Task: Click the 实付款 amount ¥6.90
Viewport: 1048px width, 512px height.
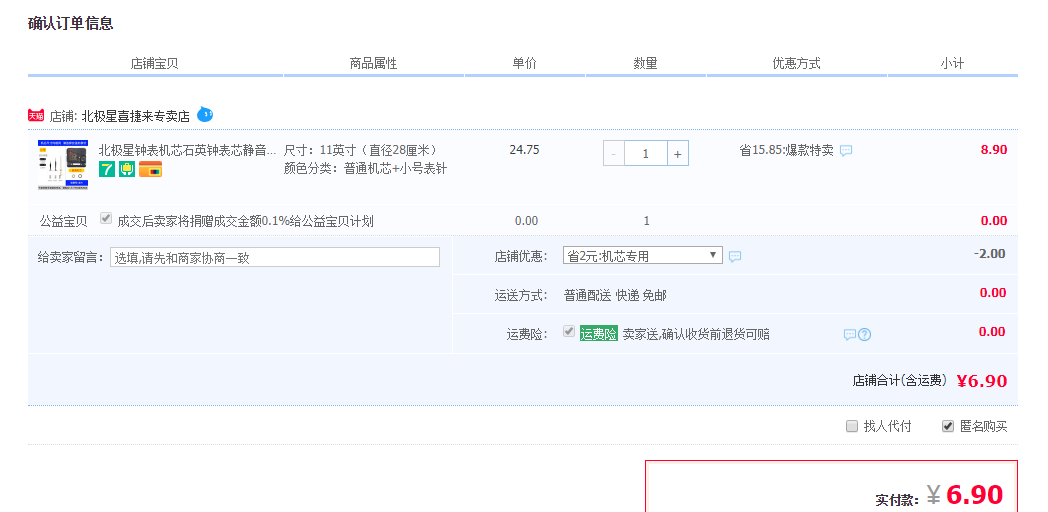Action: pyautogui.click(x=965, y=495)
